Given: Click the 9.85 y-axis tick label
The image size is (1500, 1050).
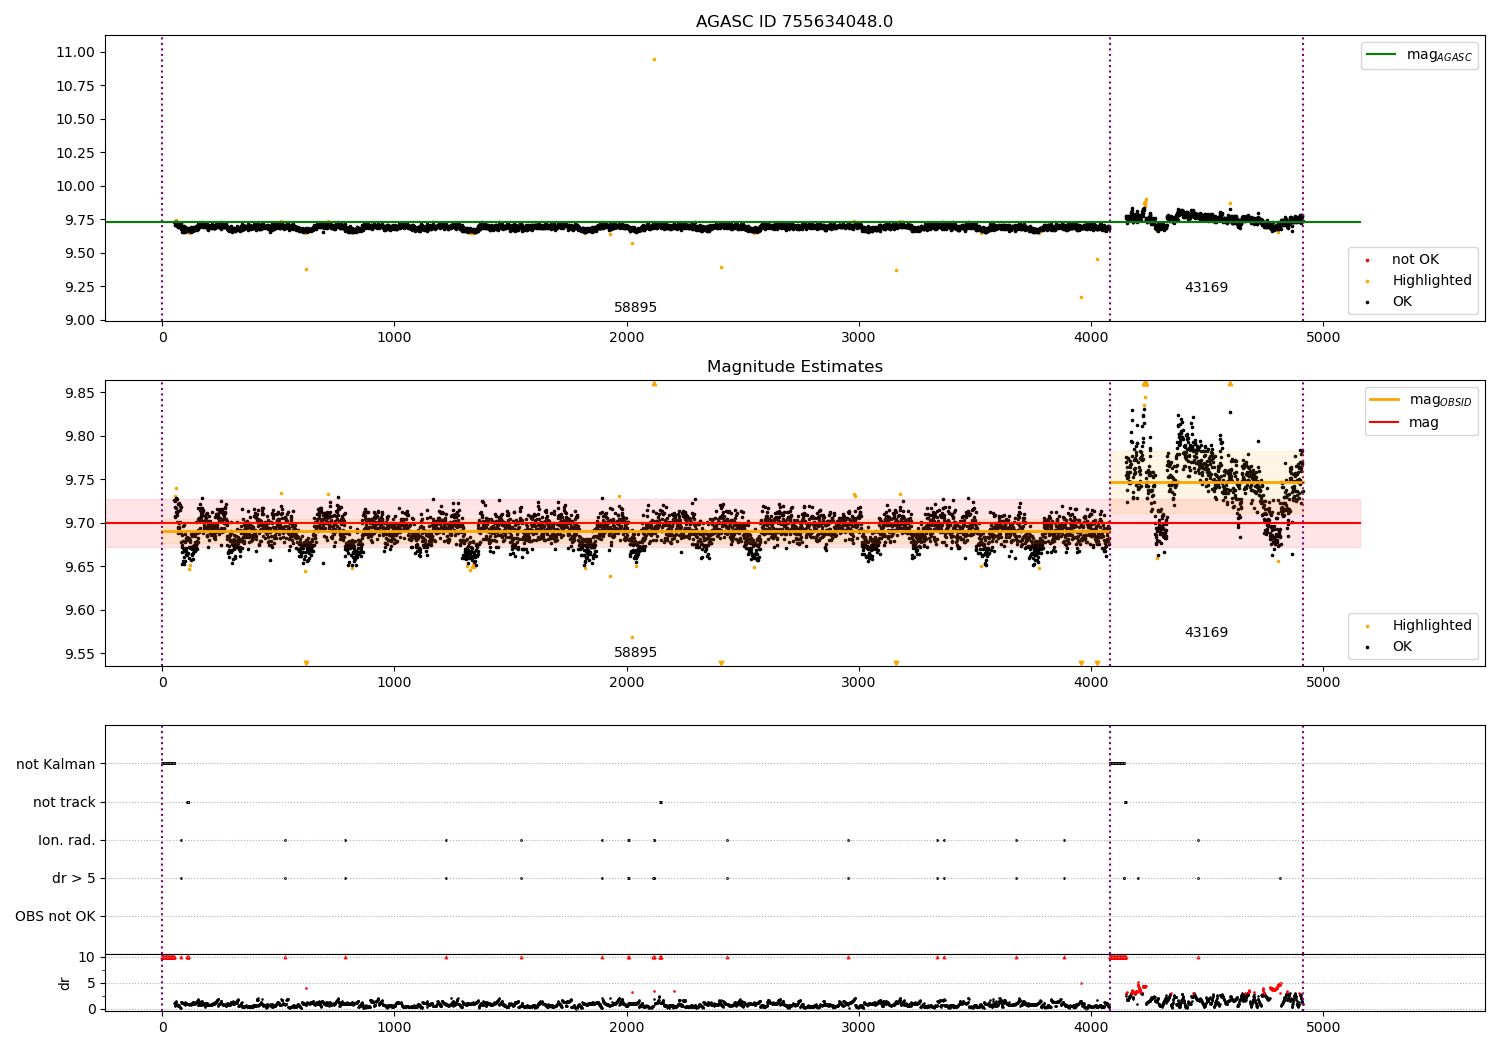Looking at the screenshot, I should (x=80, y=393).
